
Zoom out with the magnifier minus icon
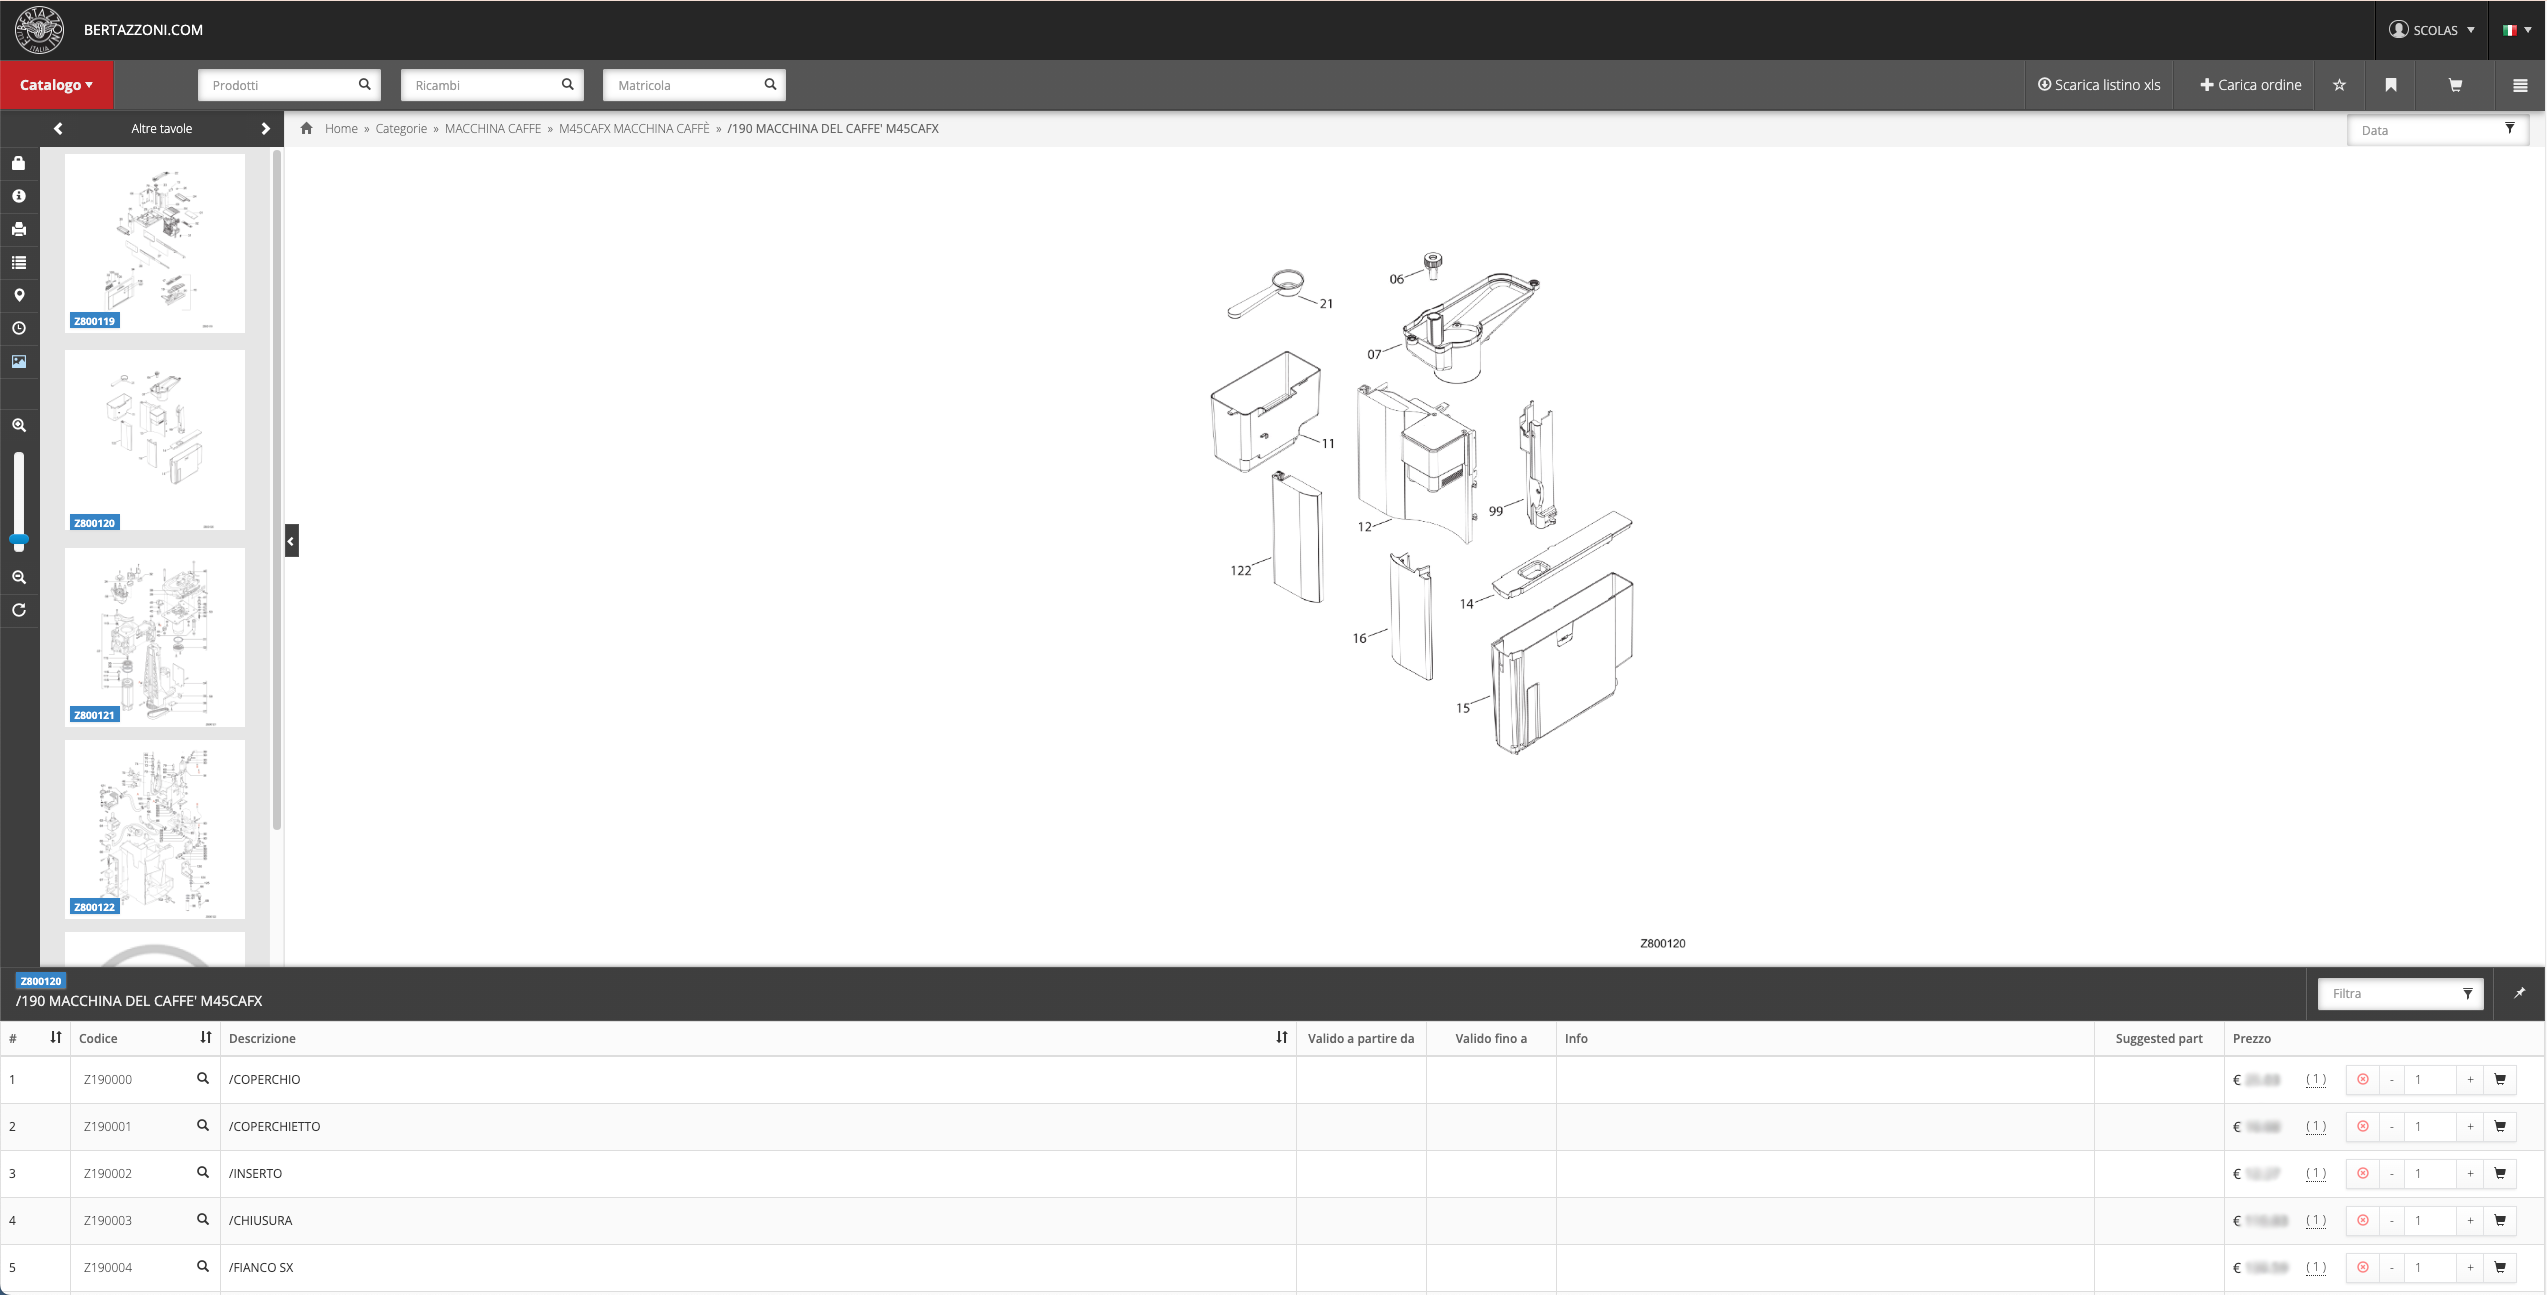(19, 577)
